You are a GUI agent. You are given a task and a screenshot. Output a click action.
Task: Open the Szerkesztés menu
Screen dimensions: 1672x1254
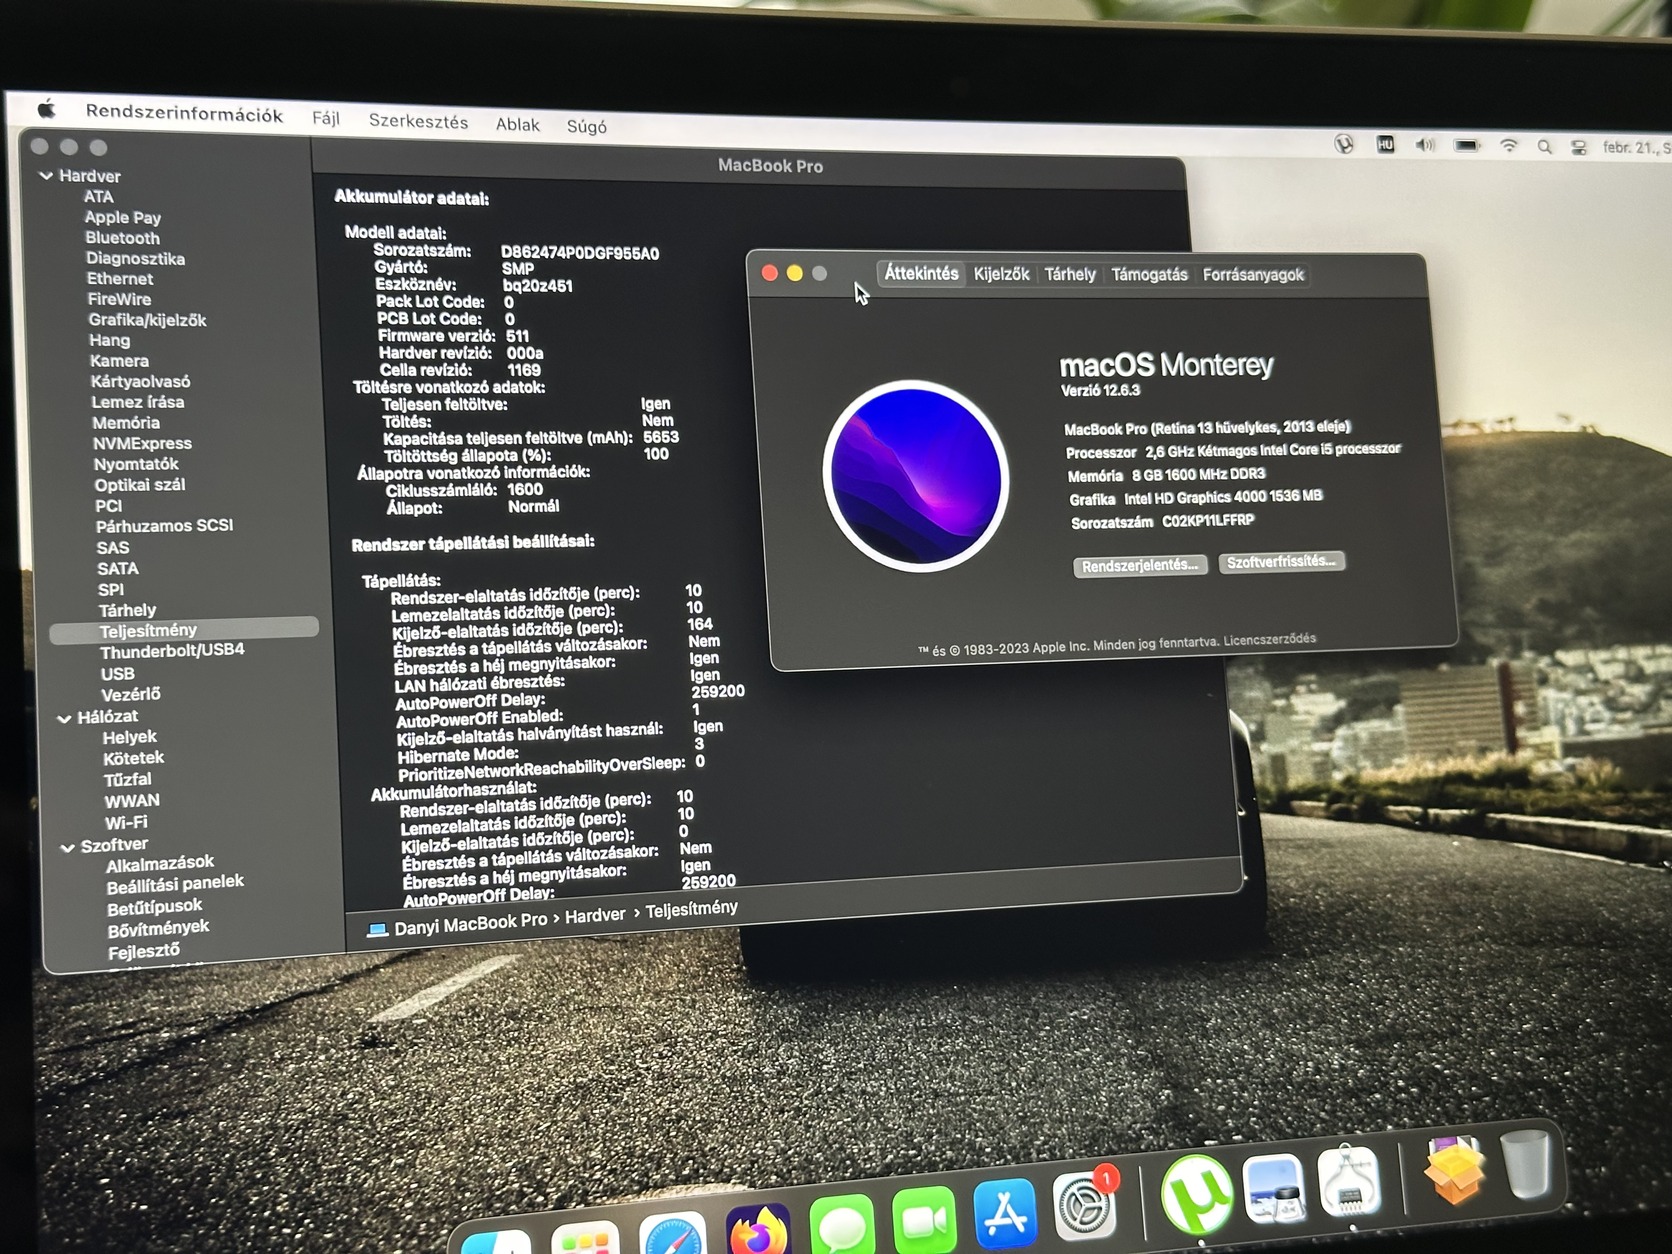tap(418, 121)
